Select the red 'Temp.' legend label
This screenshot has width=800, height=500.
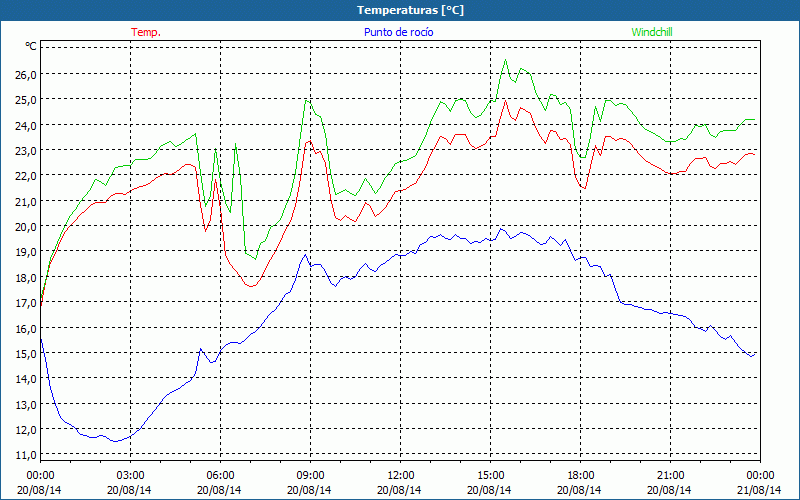click(146, 32)
